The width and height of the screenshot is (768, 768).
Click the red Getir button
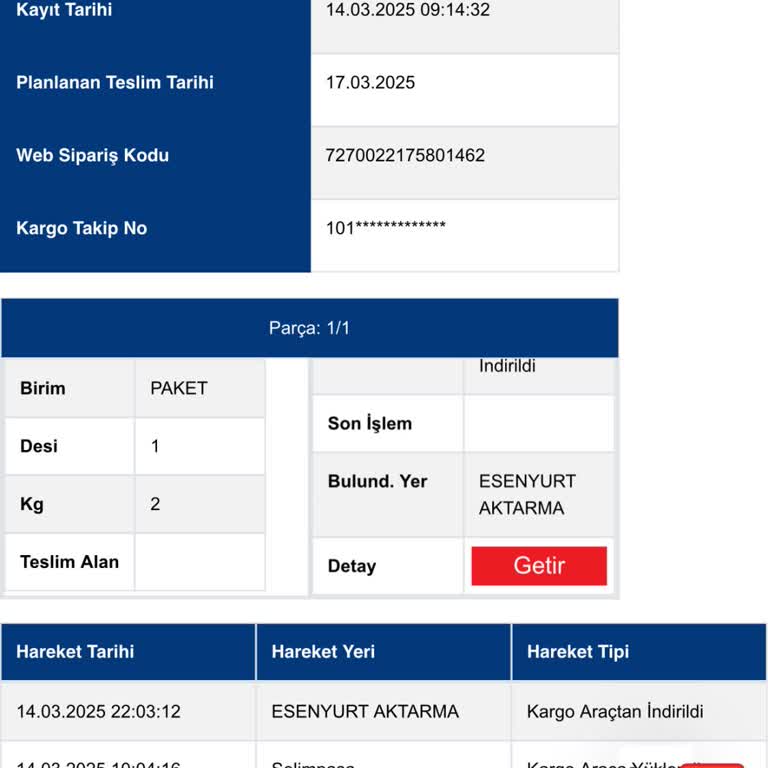539,566
